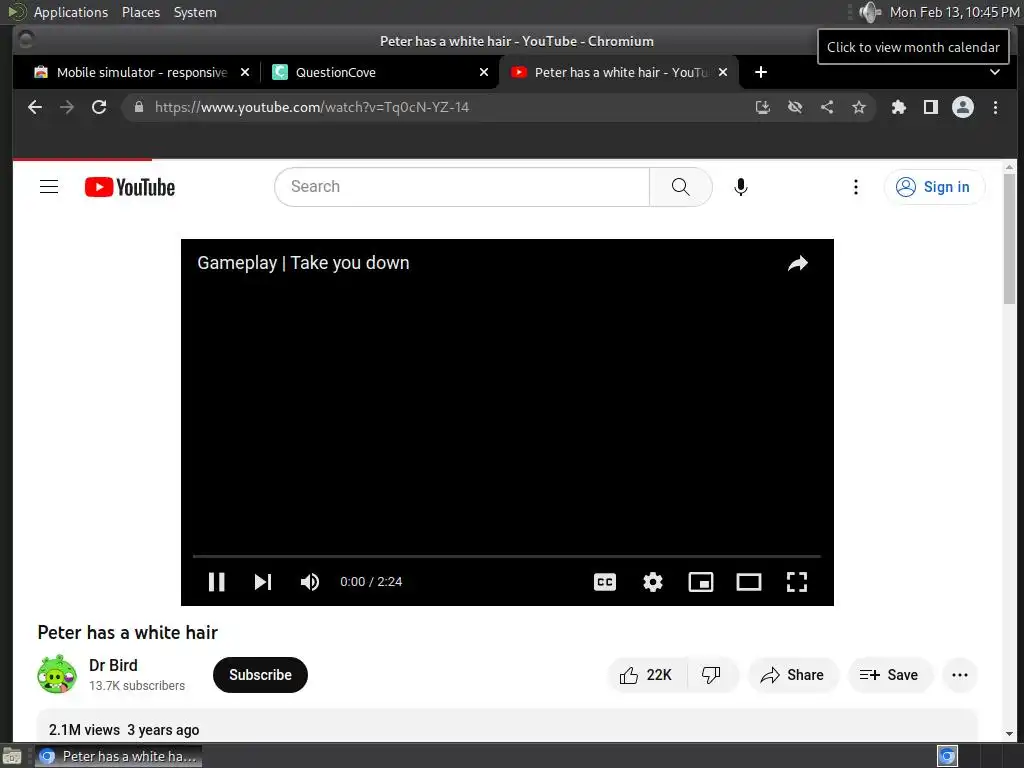
Task: Open a new browser tab
Action: tap(761, 72)
